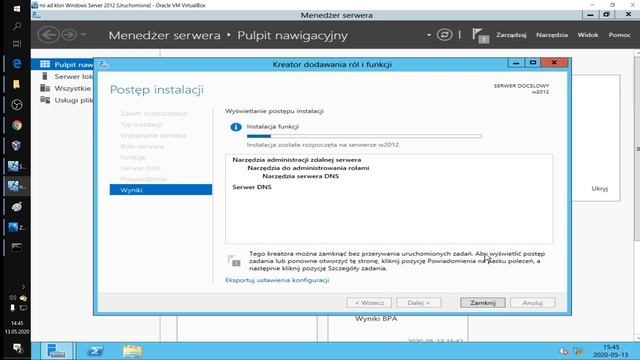
Task: Click the Anuluj button in the wizard
Action: (x=533, y=303)
